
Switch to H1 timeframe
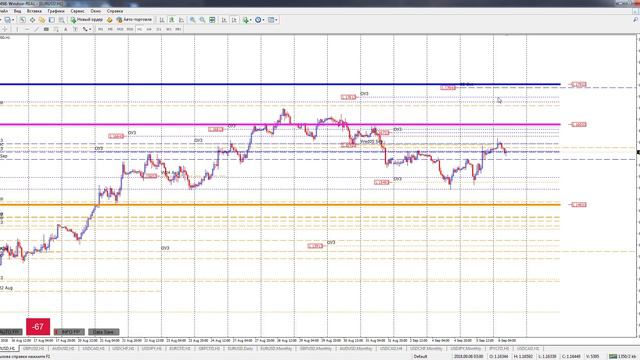click(140, 29)
